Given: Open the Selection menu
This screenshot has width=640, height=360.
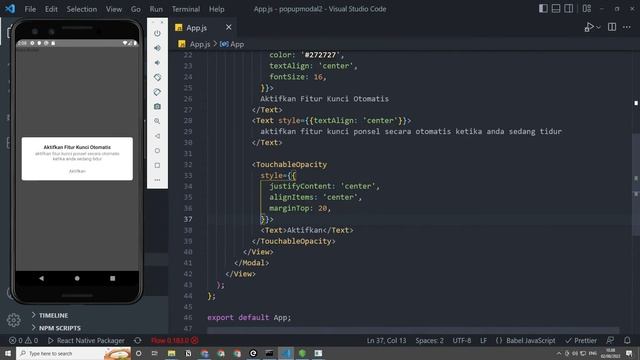Looking at the screenshot, I should point(82,9).
